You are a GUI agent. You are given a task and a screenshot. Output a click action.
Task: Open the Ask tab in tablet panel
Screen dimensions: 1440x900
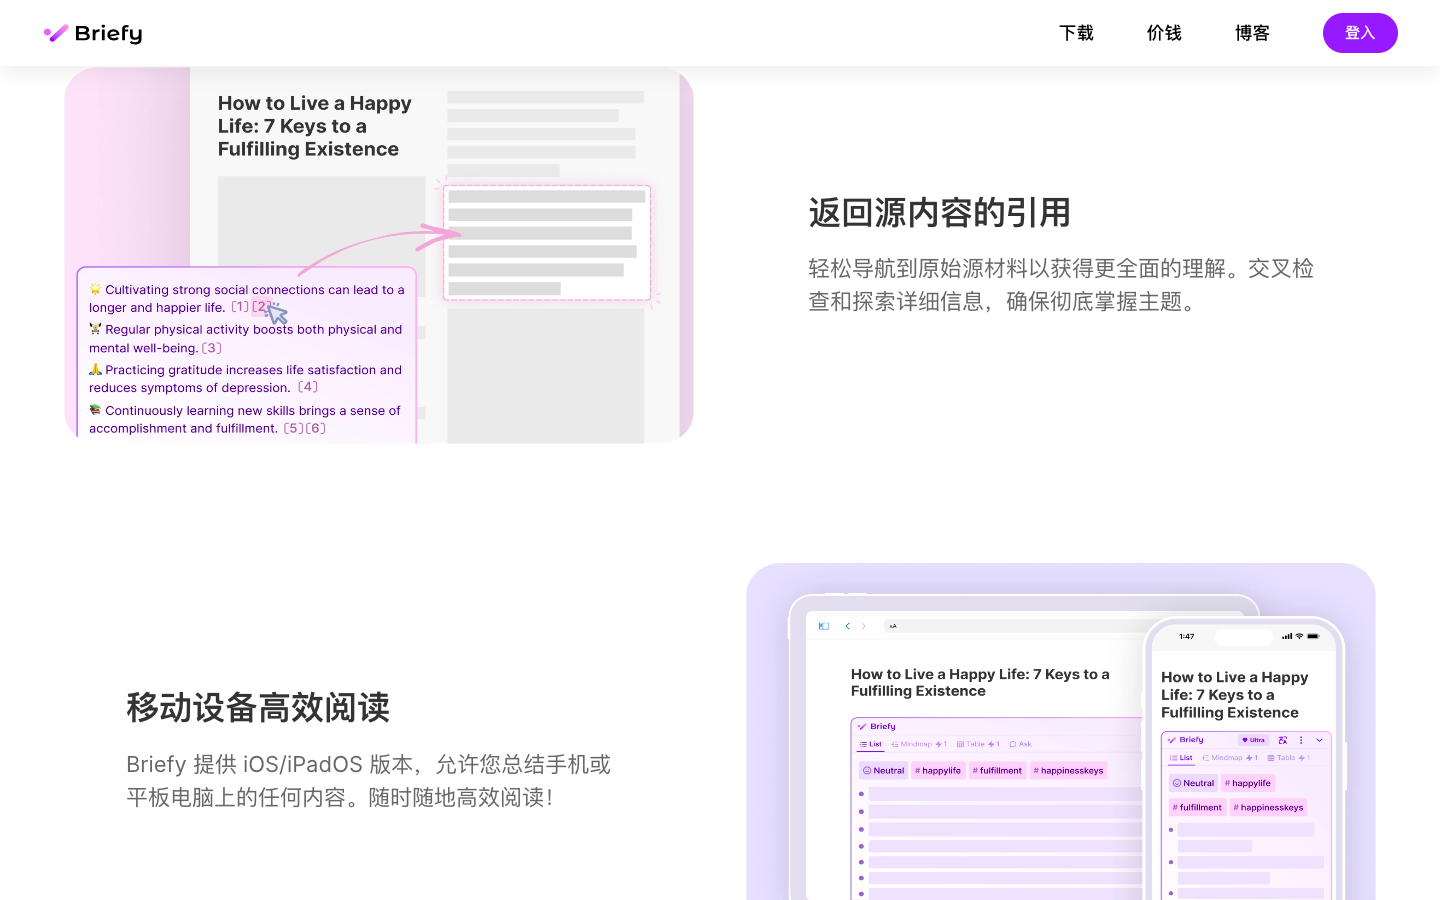(1020, 744)
